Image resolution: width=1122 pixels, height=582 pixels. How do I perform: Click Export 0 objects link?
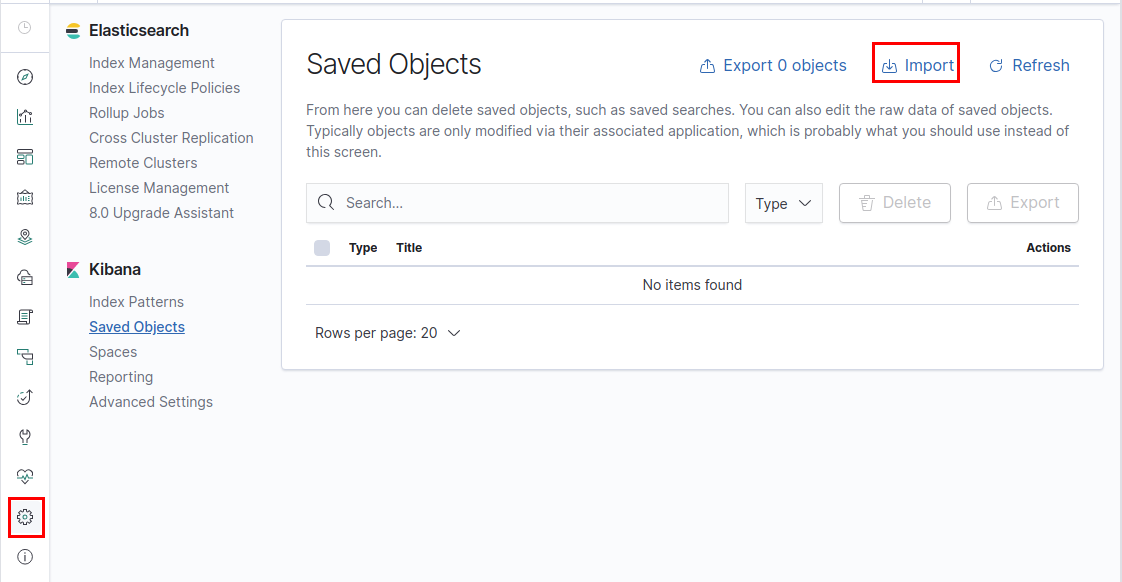773,65
